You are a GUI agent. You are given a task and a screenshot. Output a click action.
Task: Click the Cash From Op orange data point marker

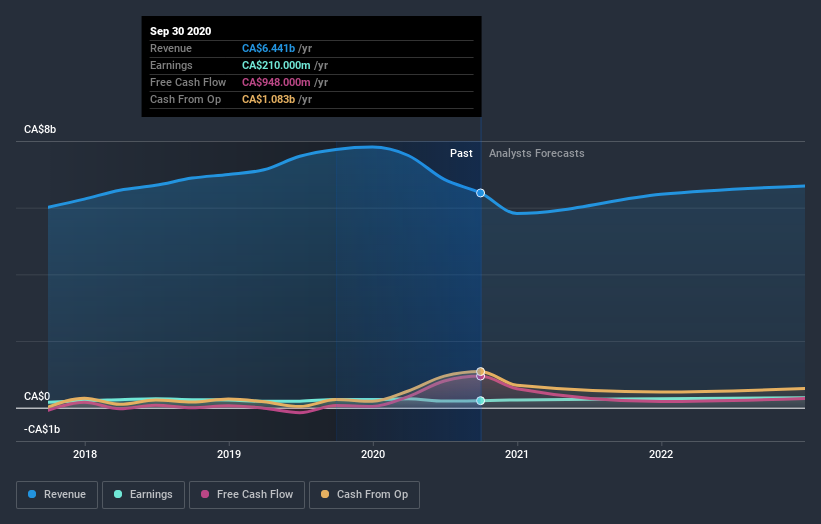click(480, 371)
